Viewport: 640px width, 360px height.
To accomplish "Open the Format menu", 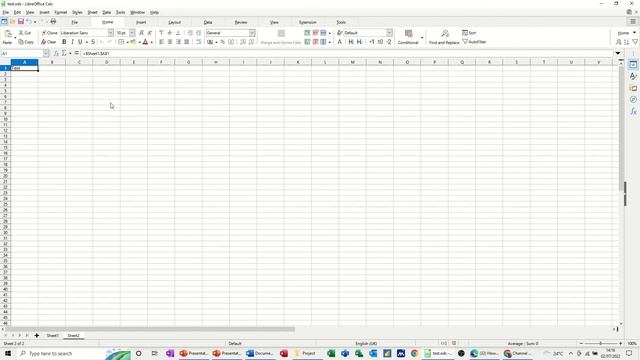I will (x=60, y=12).
